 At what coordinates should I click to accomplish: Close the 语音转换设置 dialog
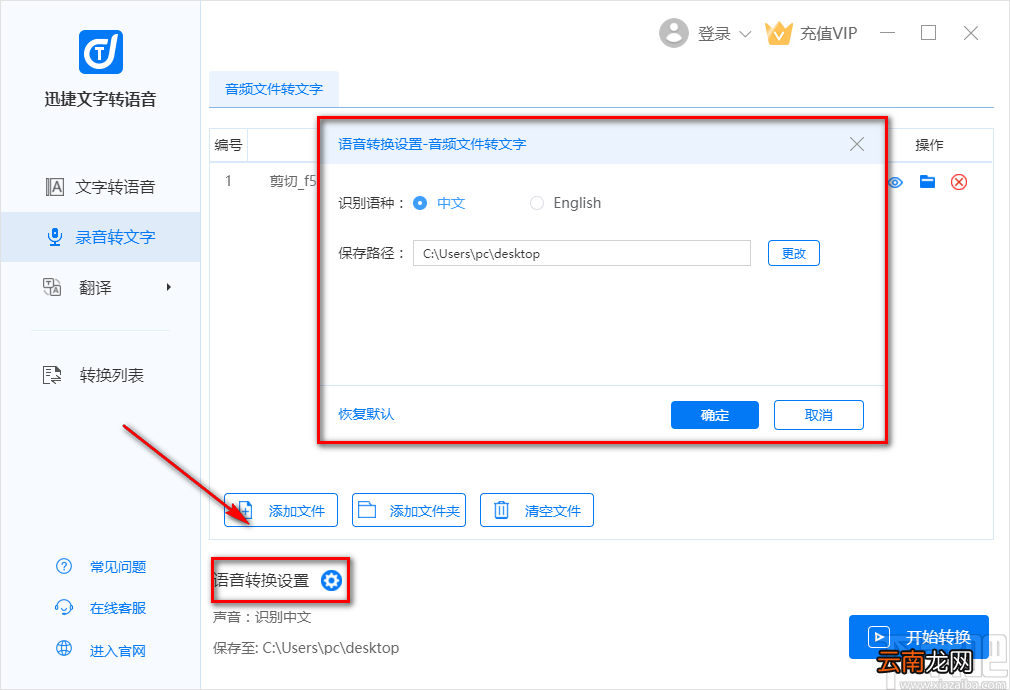[857, 144]
